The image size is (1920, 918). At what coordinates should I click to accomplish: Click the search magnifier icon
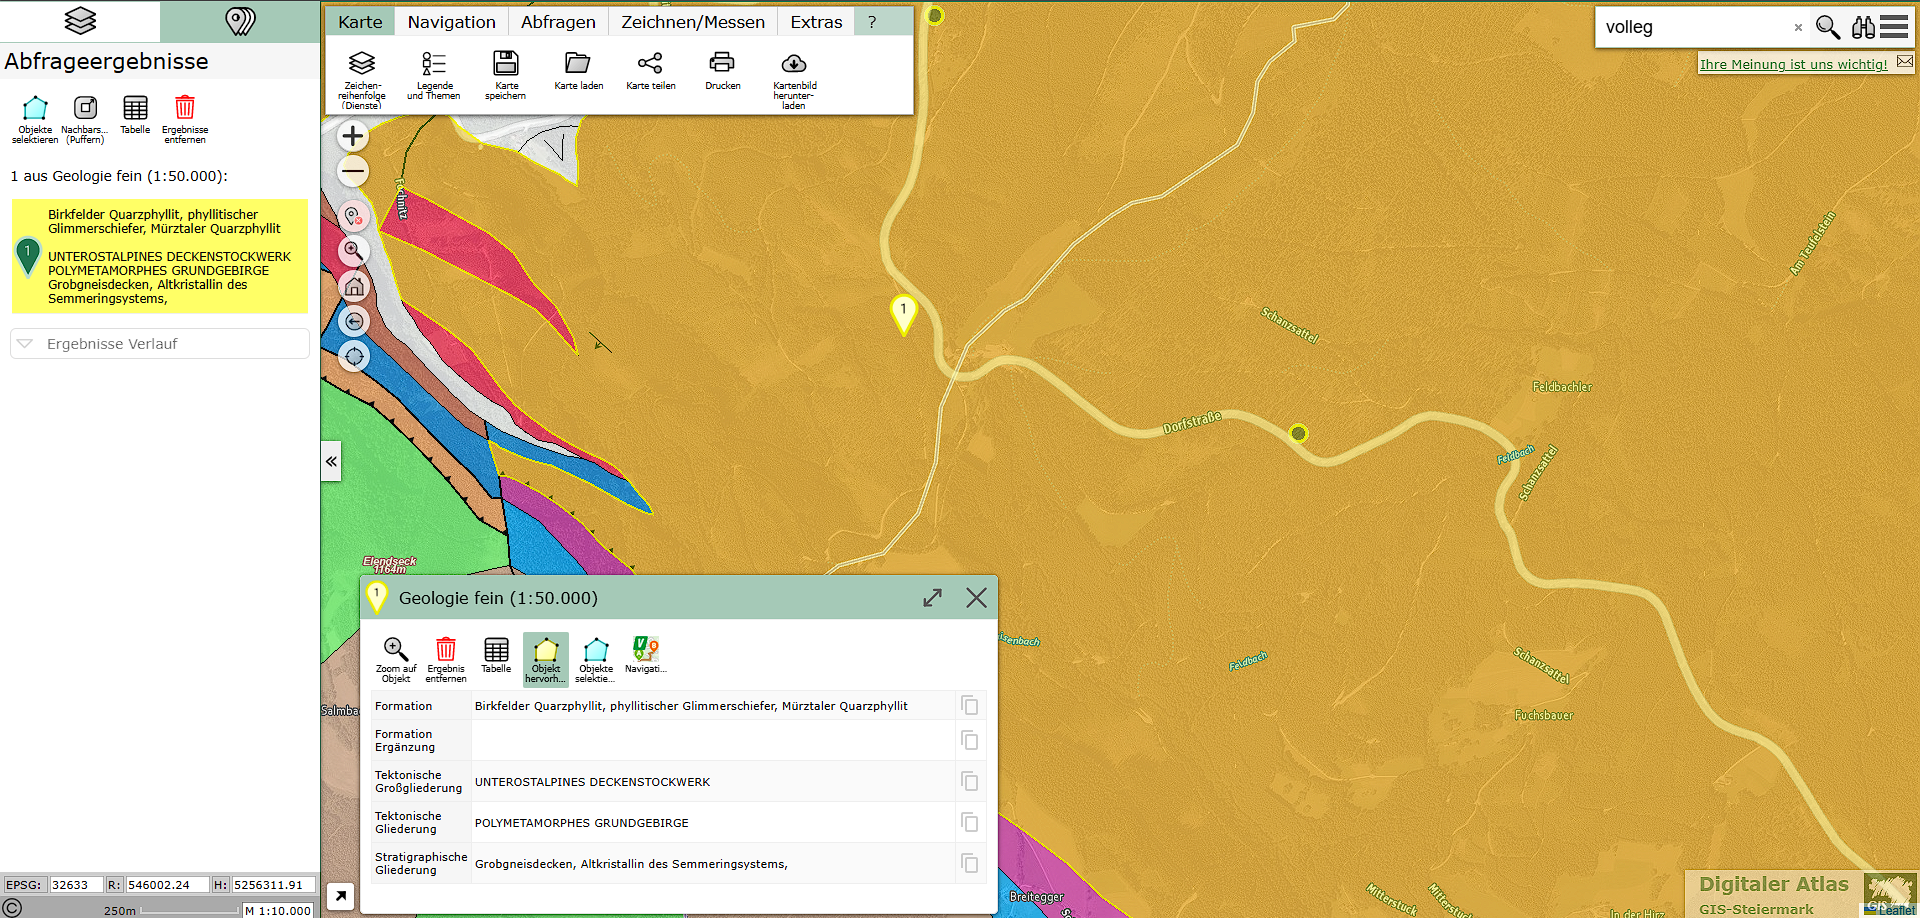[1828, 27]
